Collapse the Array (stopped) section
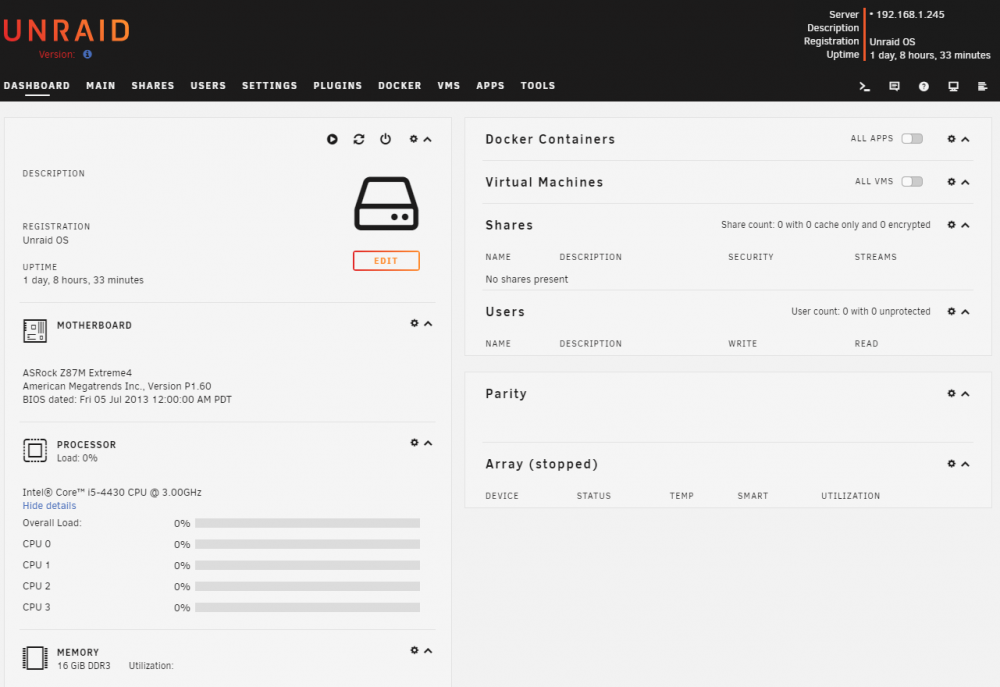The height and width of the screenshot is (687, 1000). tap(966, 464)
